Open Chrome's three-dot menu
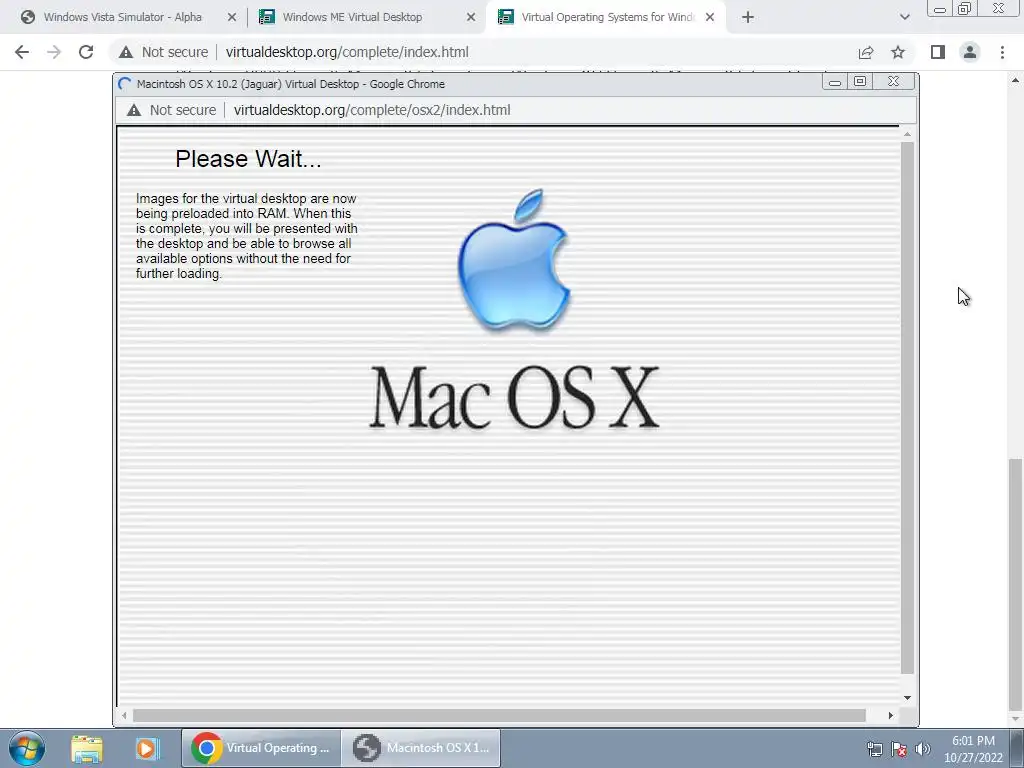The width and height of the screenshot is (1024, 768). [x=1002, y=52]
